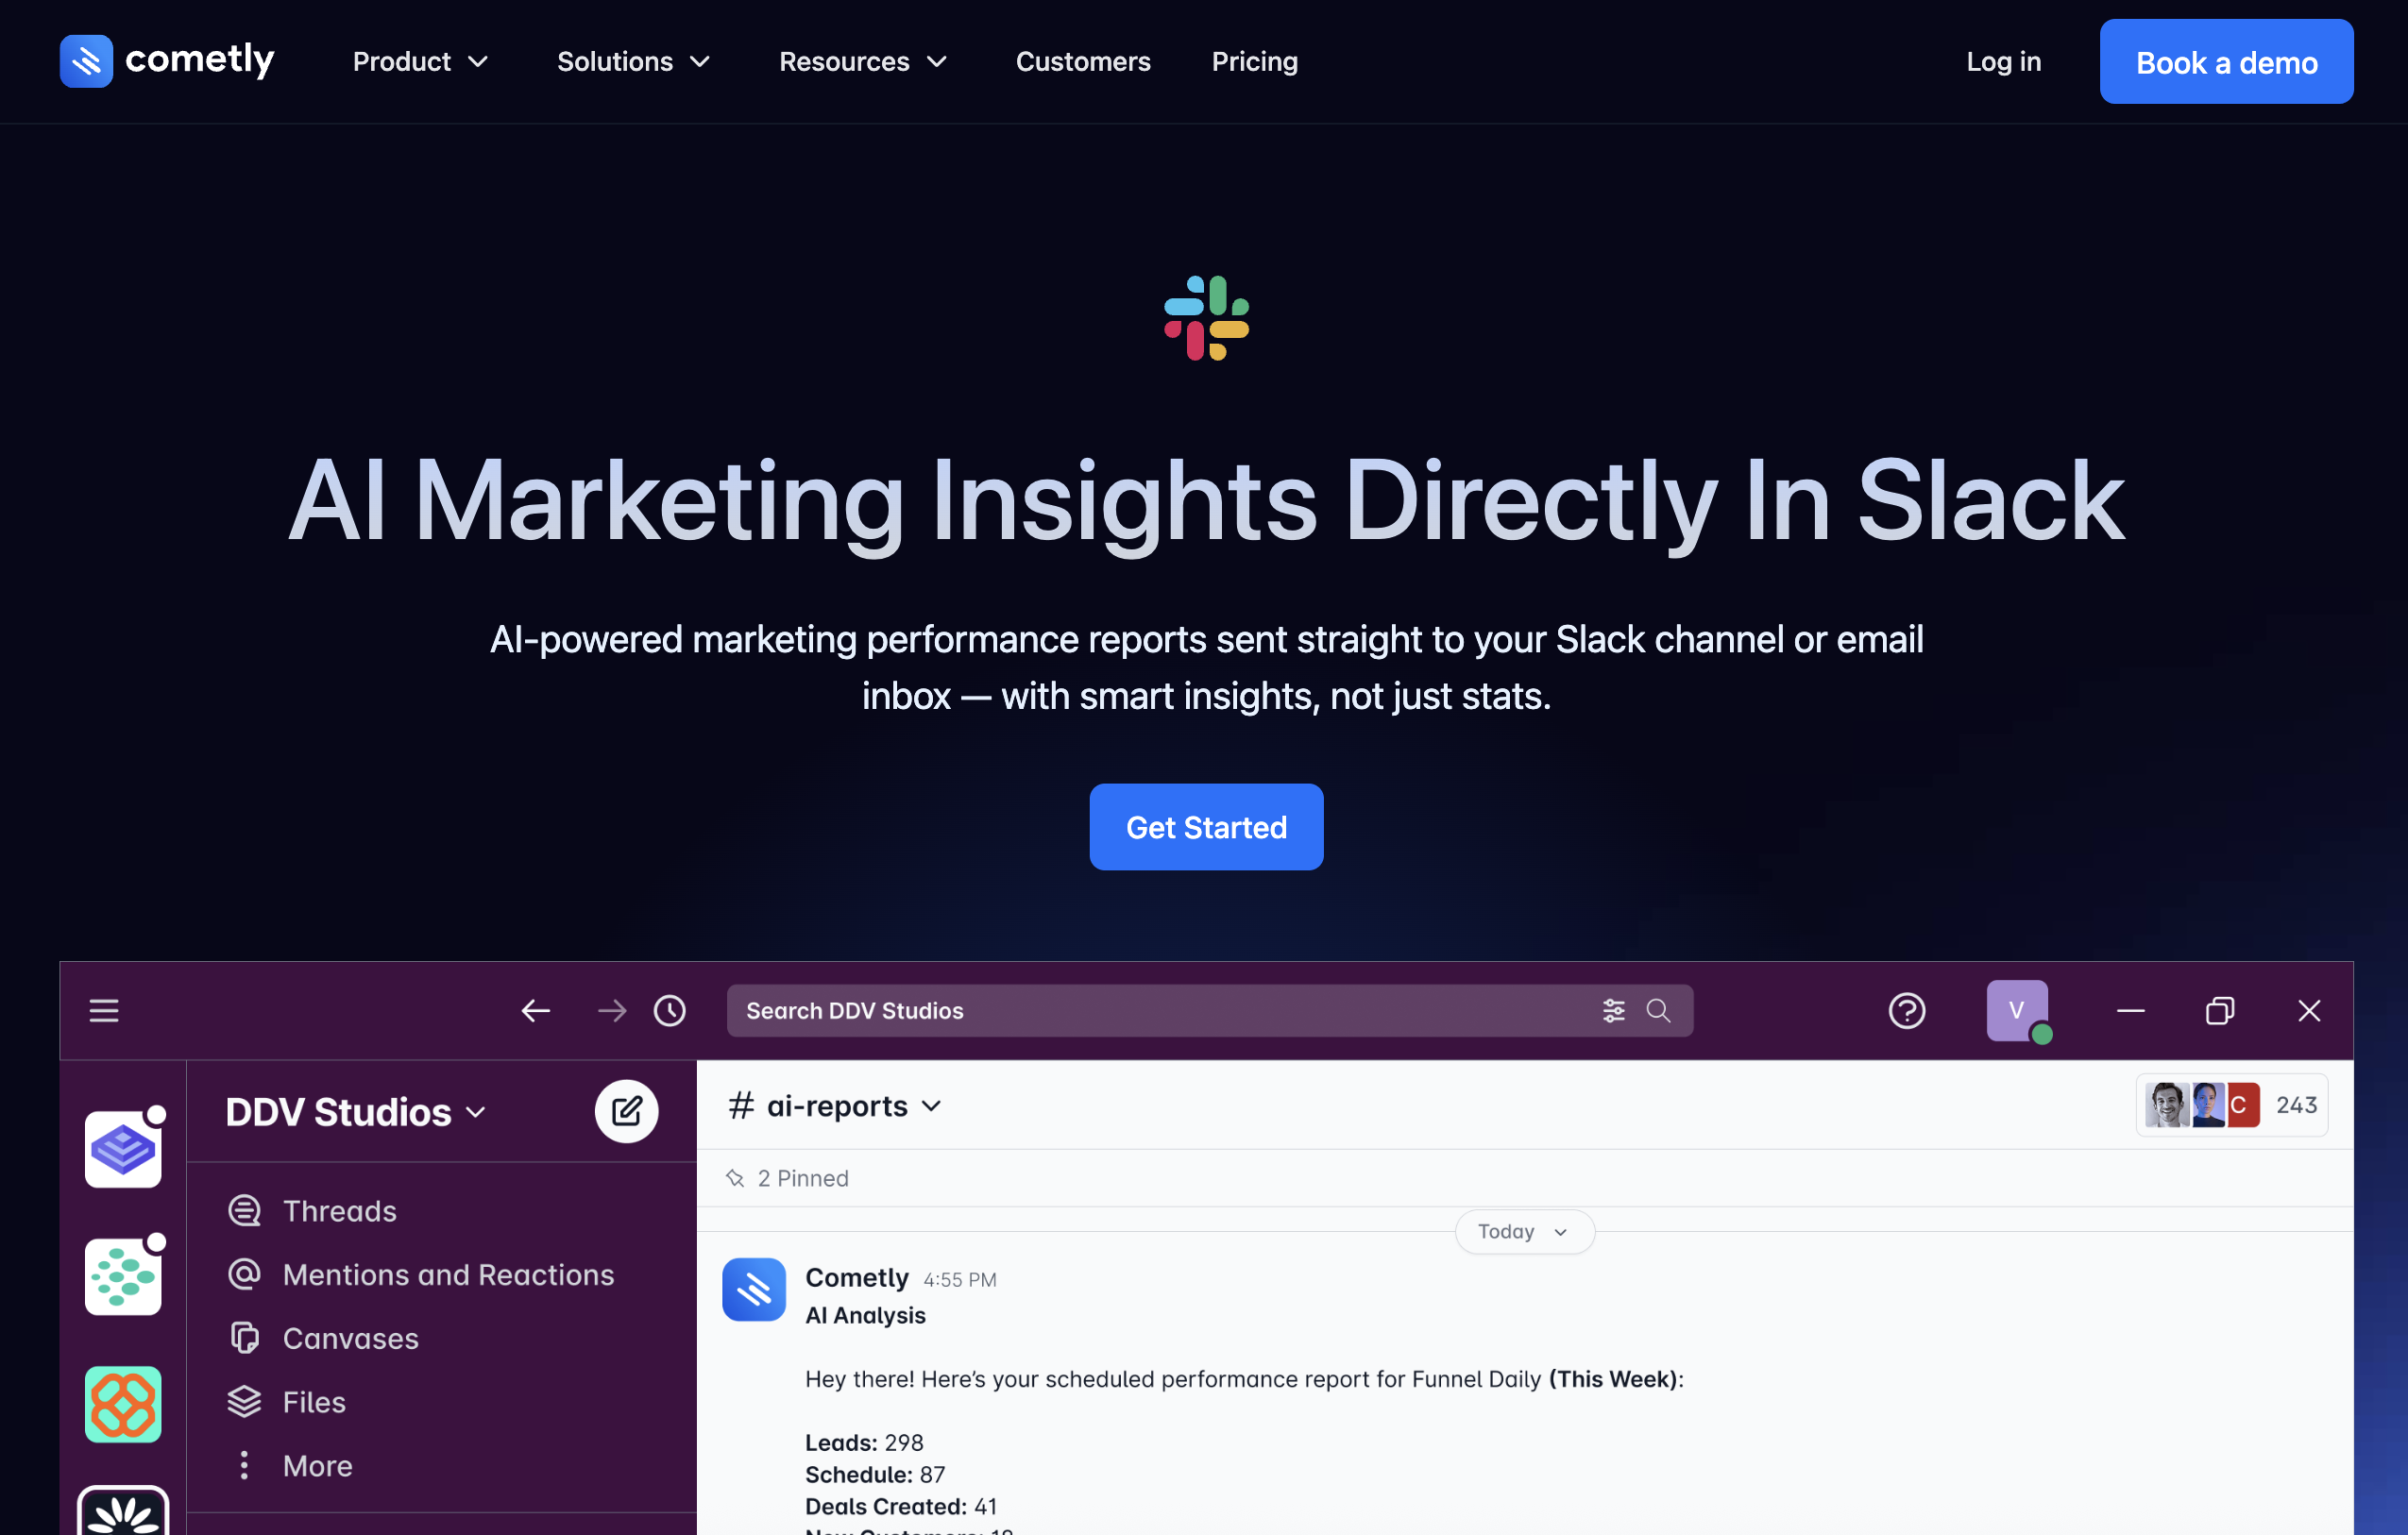Open the help question mark icon
The image size is (2408, 1535).
pos(1906,1011)
